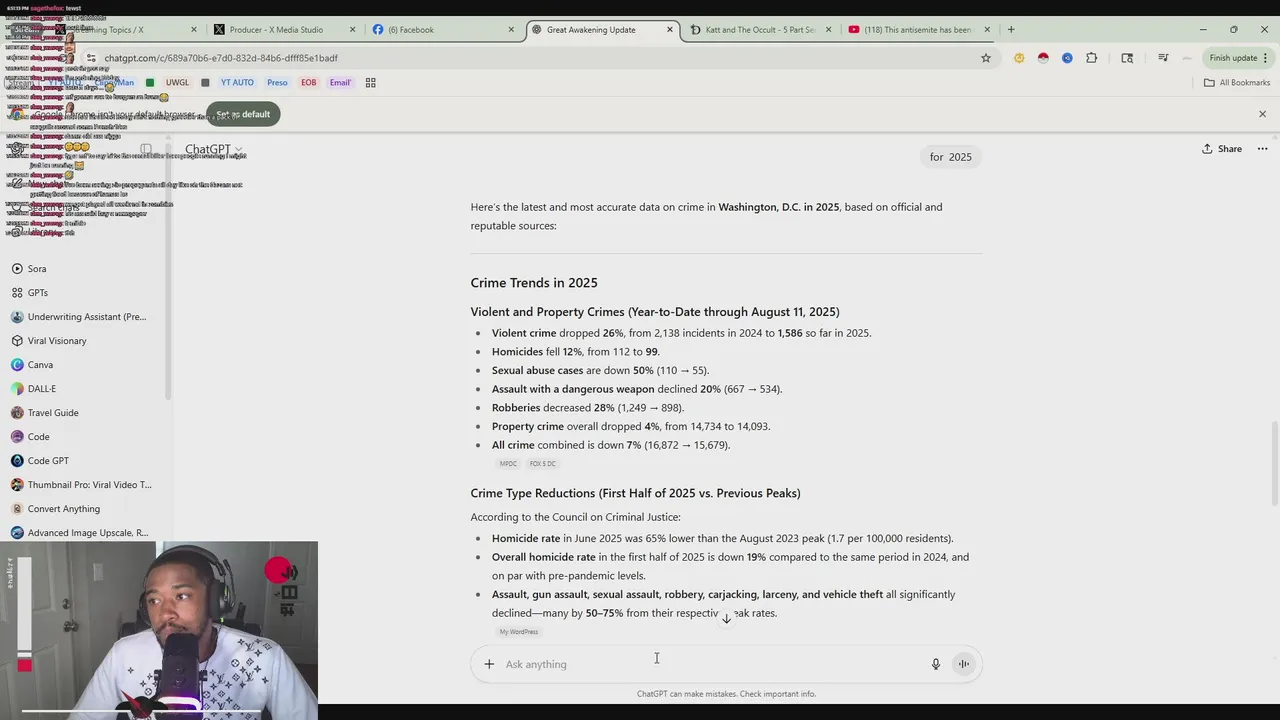Open the Preso bookmark
This screenshot has height=720, width=1280.
coord(277,83)
